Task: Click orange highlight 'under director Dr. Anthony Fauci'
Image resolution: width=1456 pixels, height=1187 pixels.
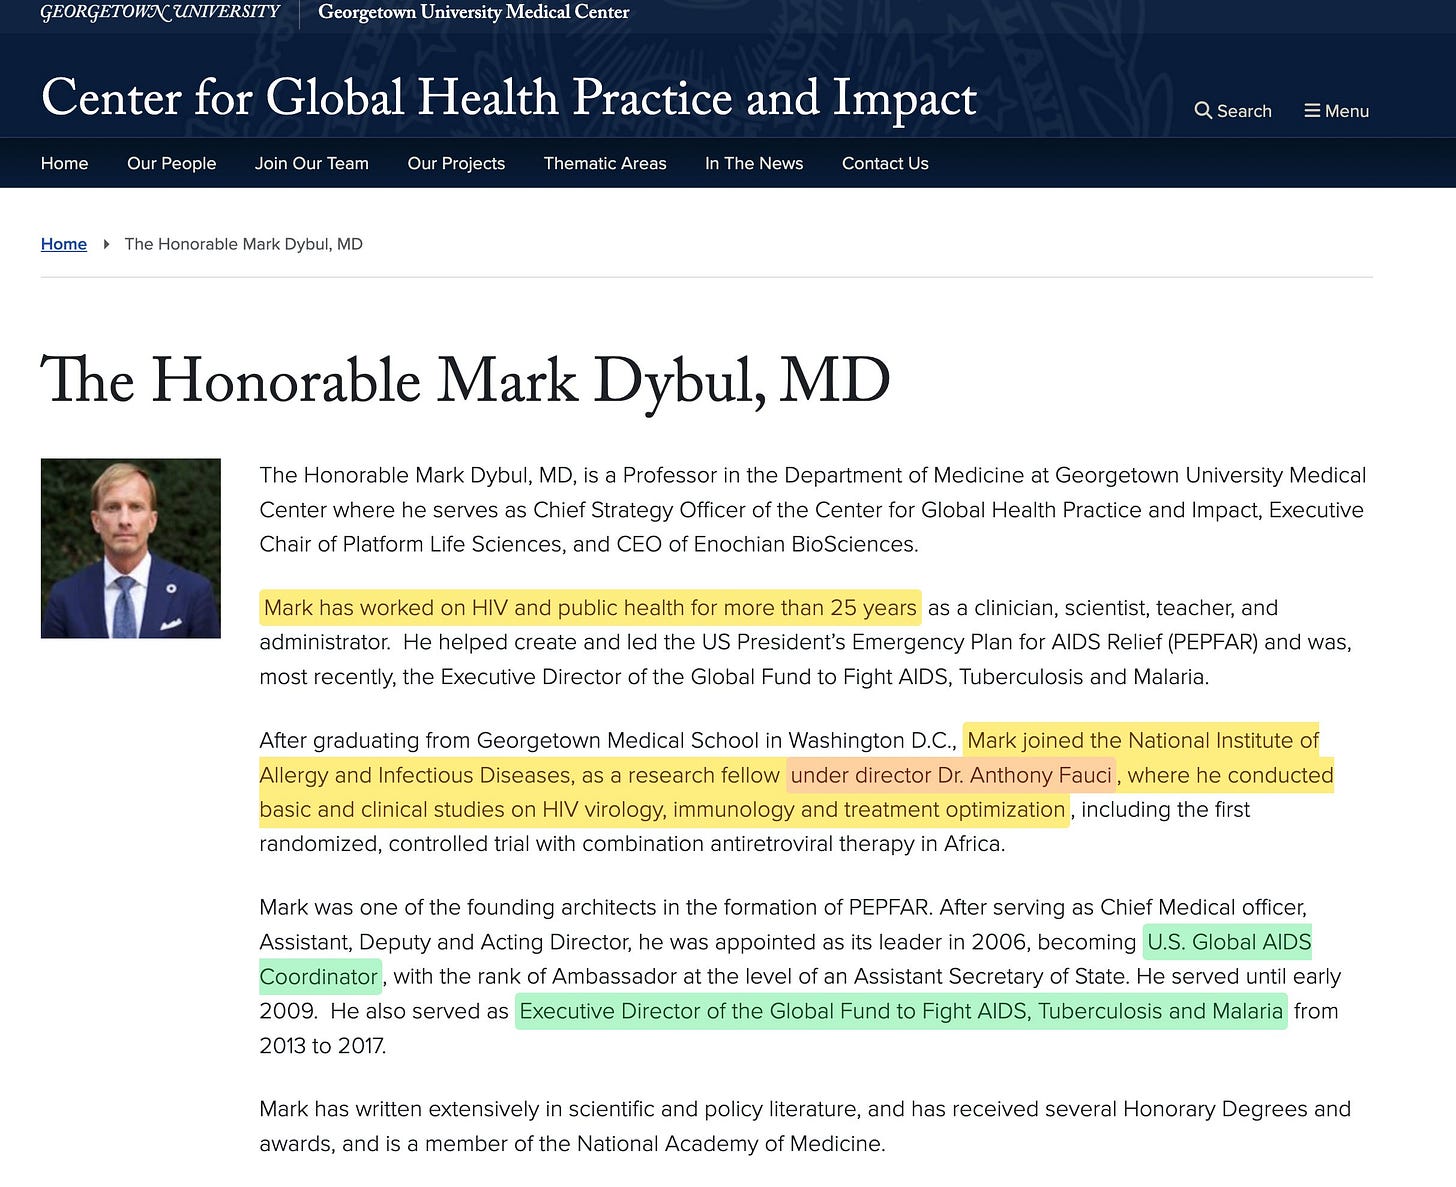Action: click(951, 775)
